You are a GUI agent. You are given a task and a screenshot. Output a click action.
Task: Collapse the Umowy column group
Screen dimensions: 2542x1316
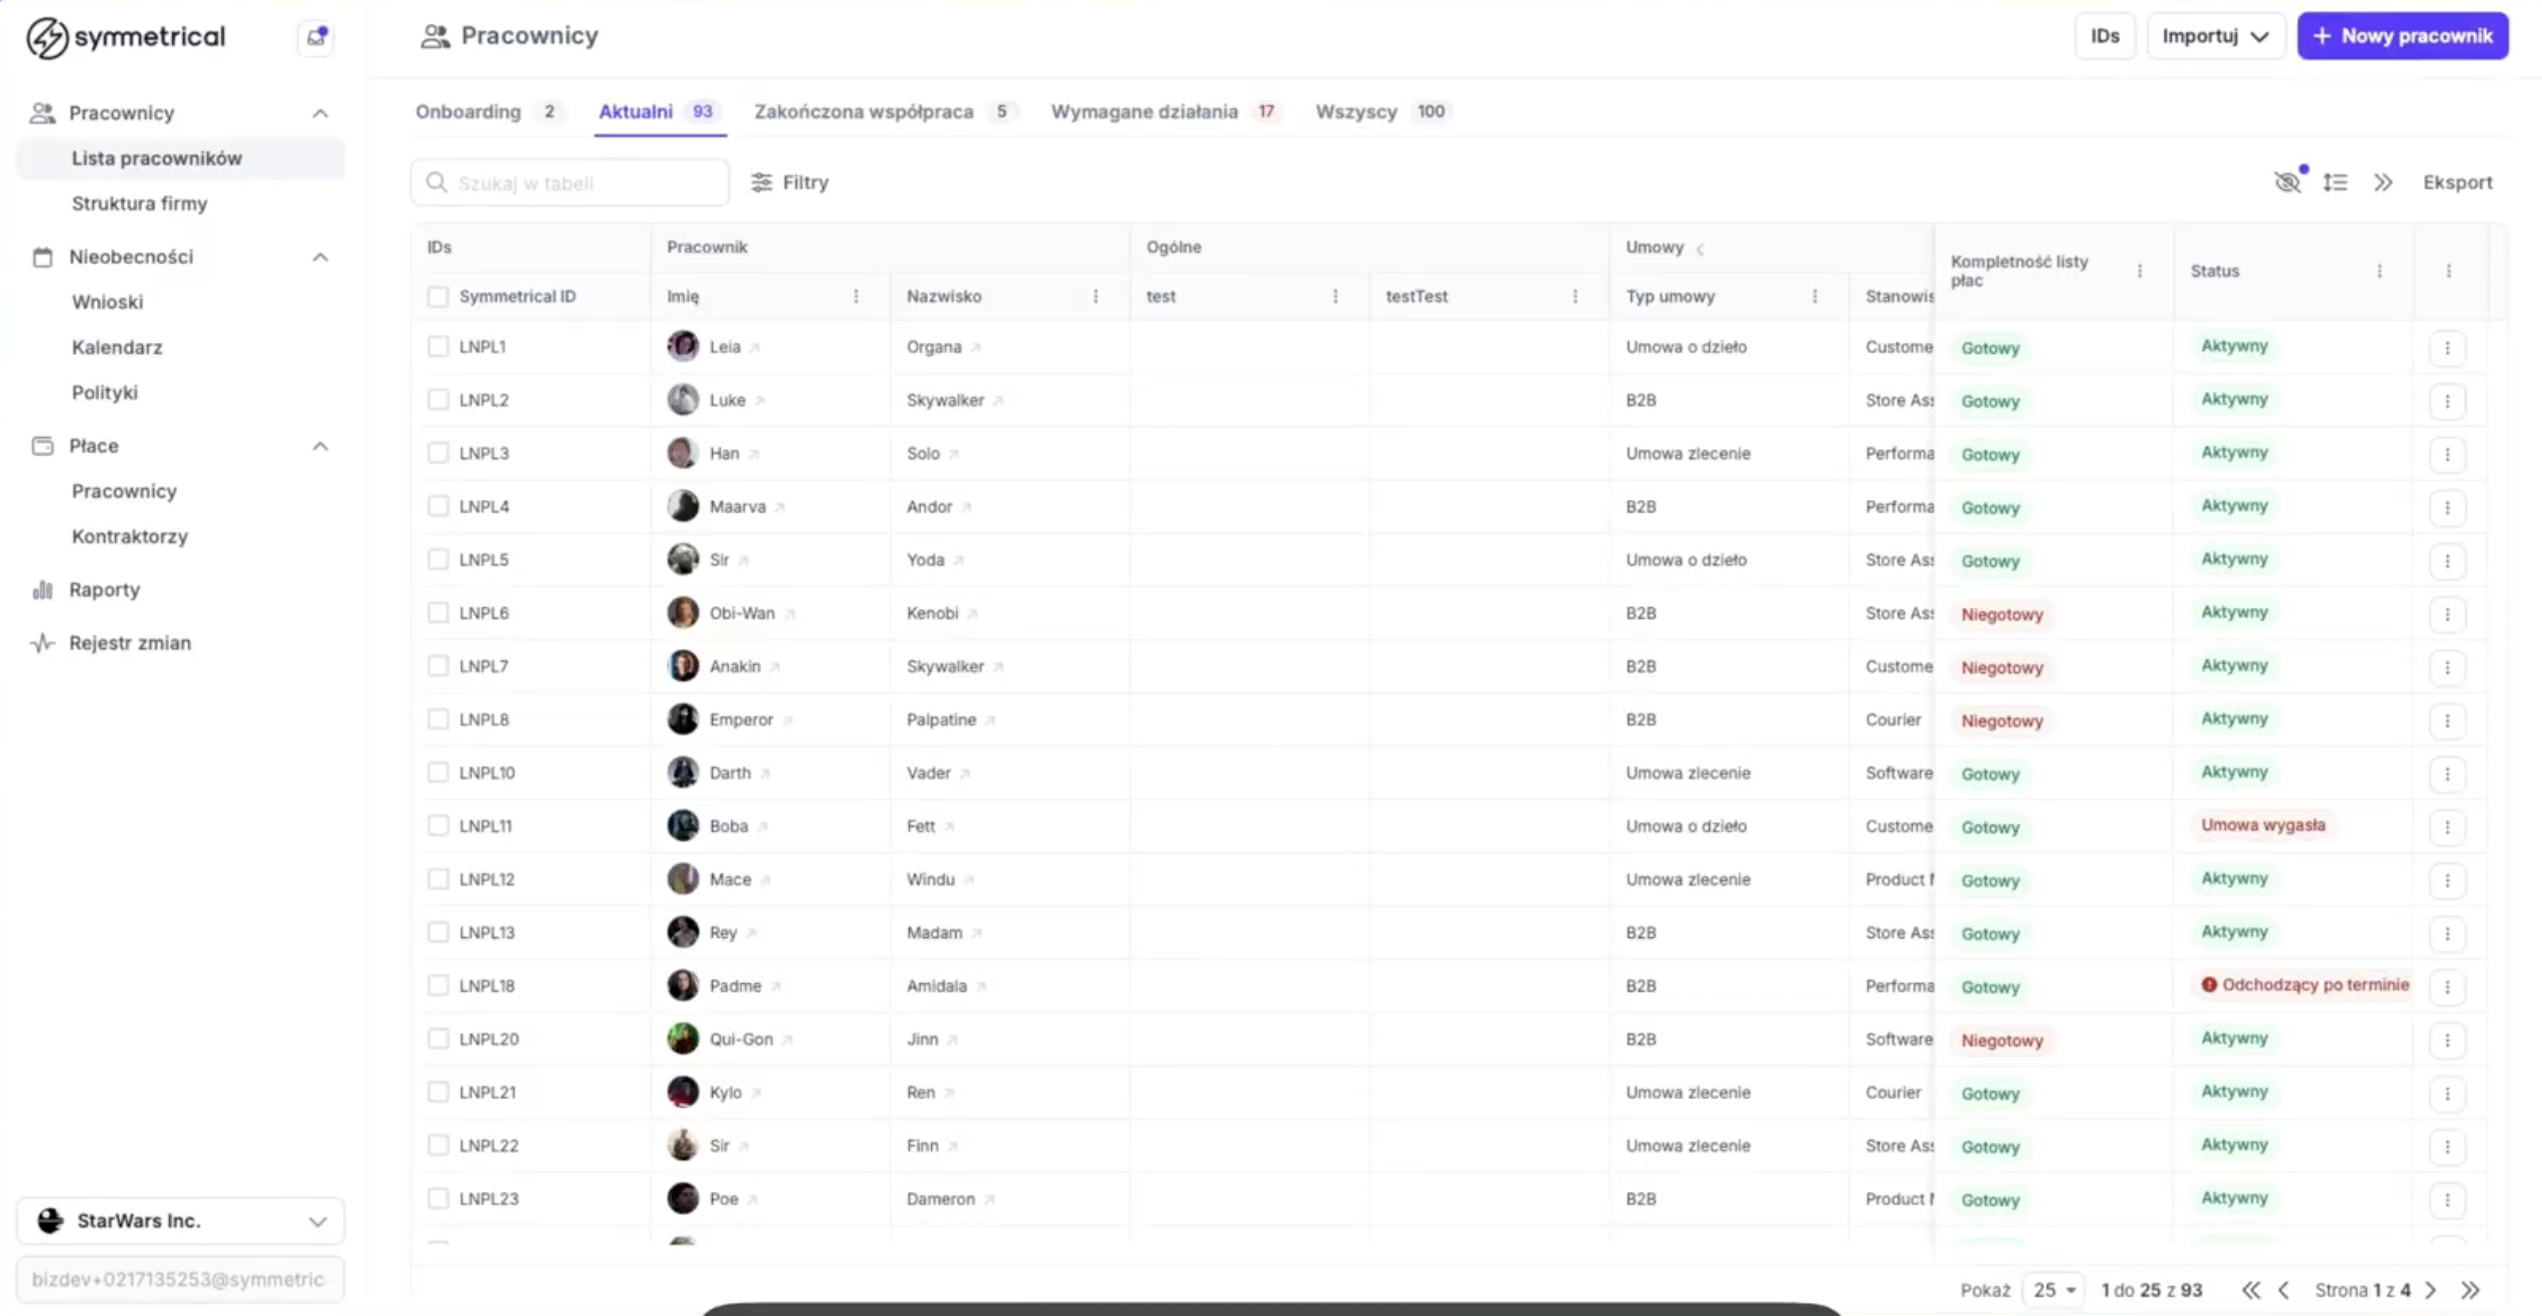click(x=1700, y=248)
